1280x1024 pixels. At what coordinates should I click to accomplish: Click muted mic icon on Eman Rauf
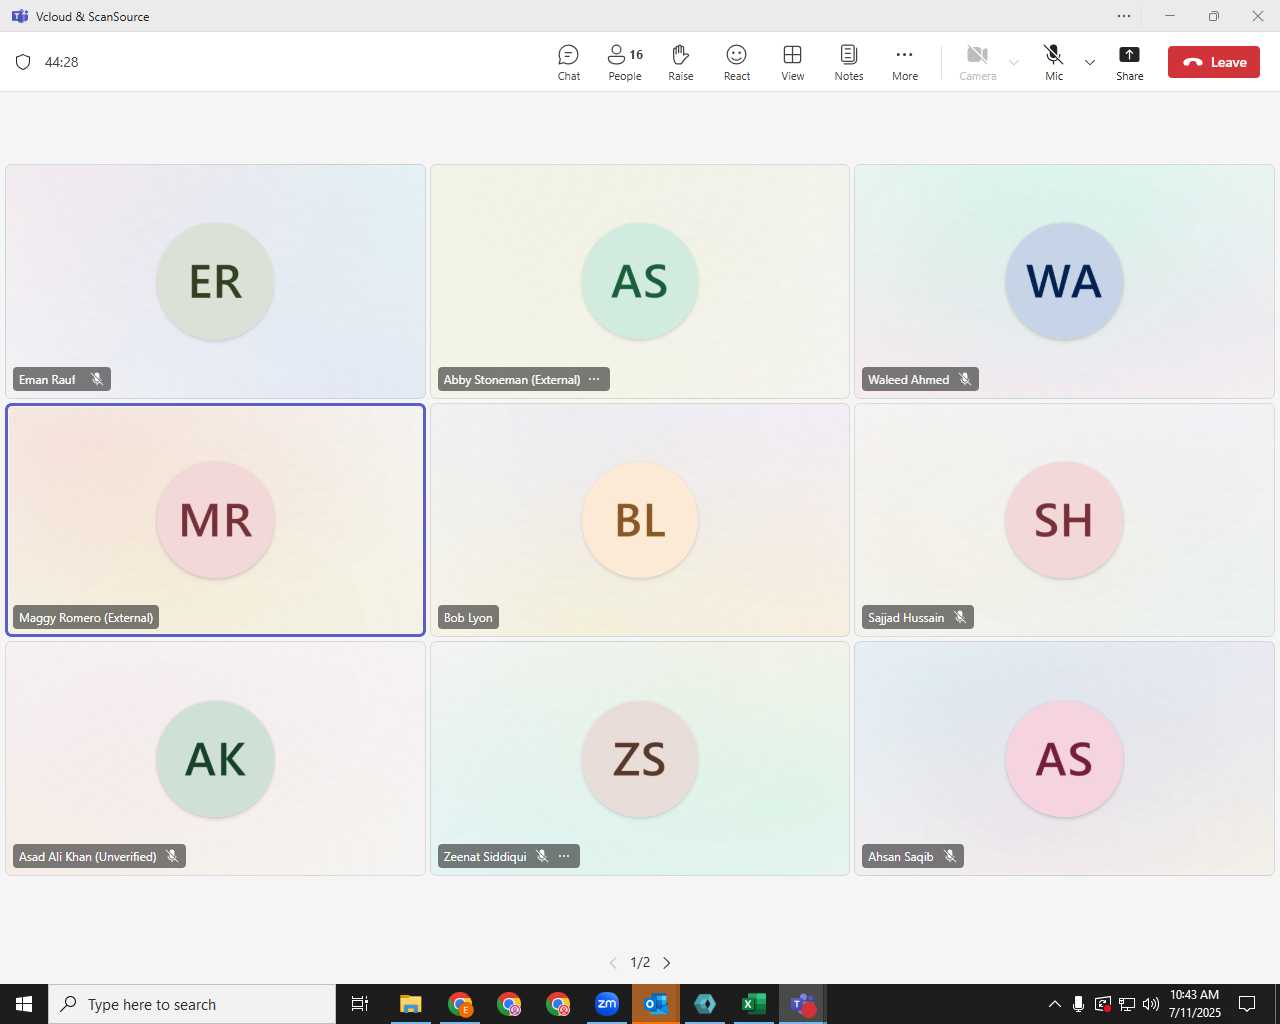click(97, 379)
